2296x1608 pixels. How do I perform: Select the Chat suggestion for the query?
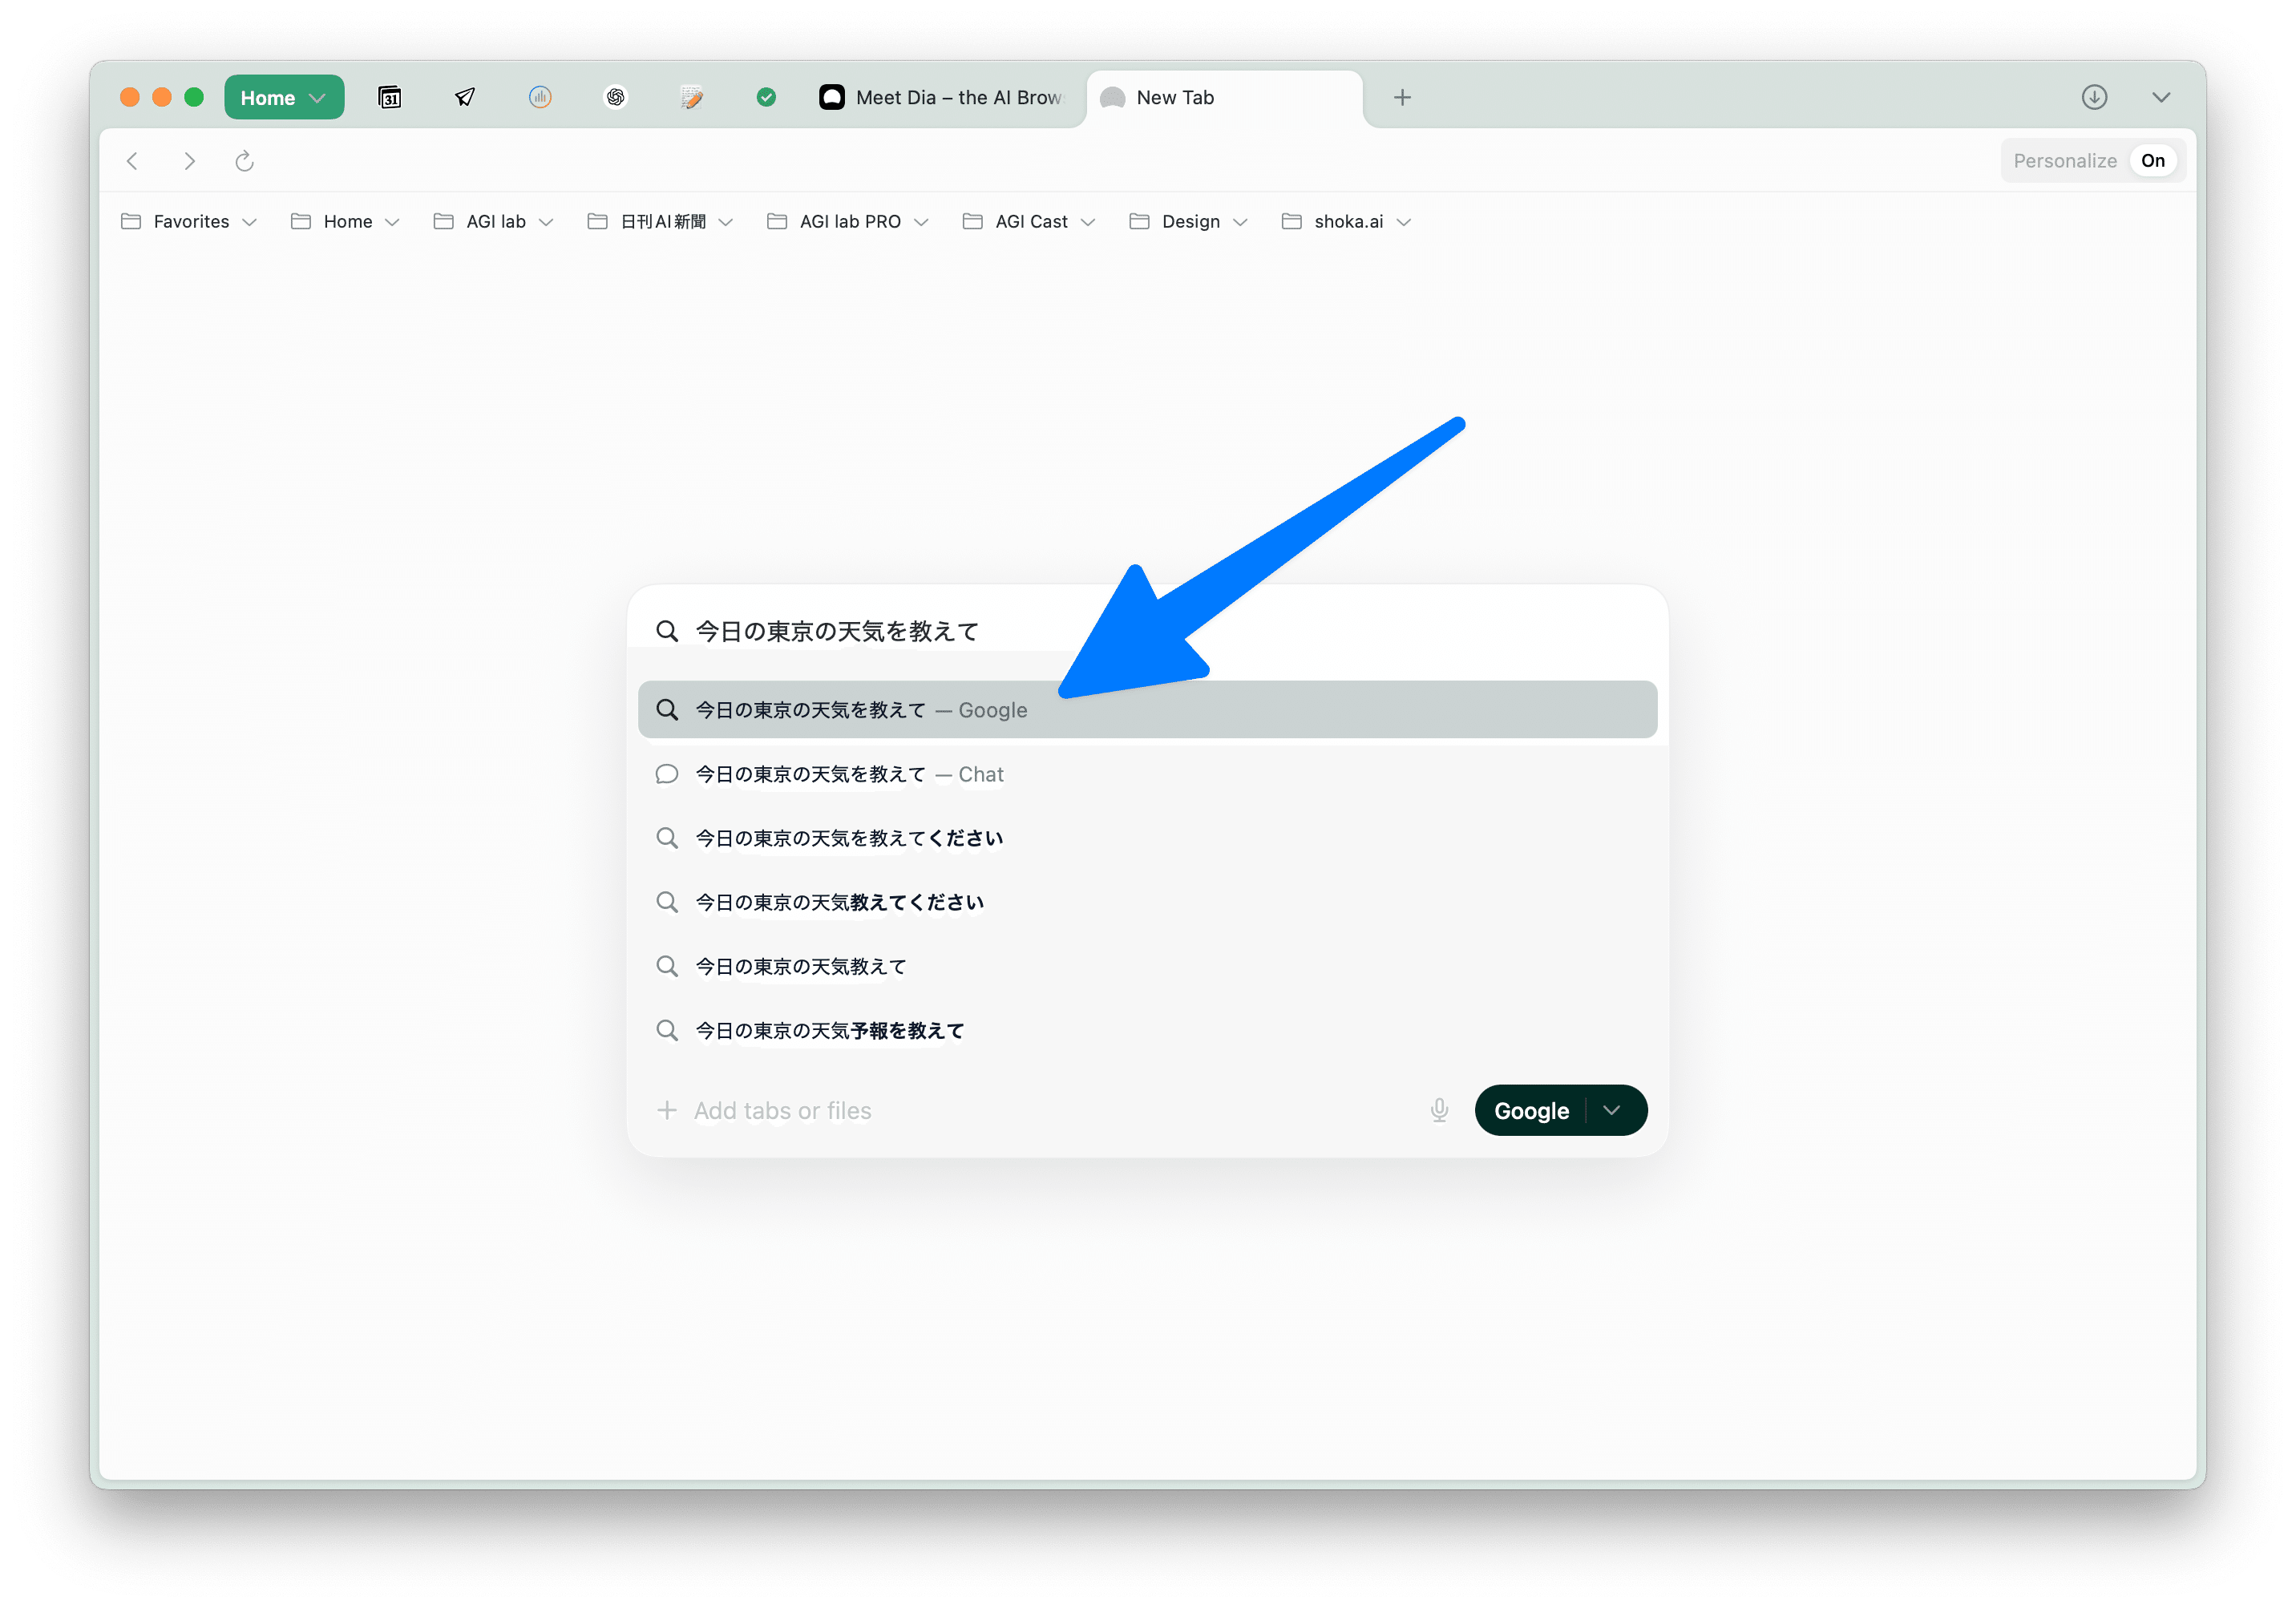click(850, 774)
